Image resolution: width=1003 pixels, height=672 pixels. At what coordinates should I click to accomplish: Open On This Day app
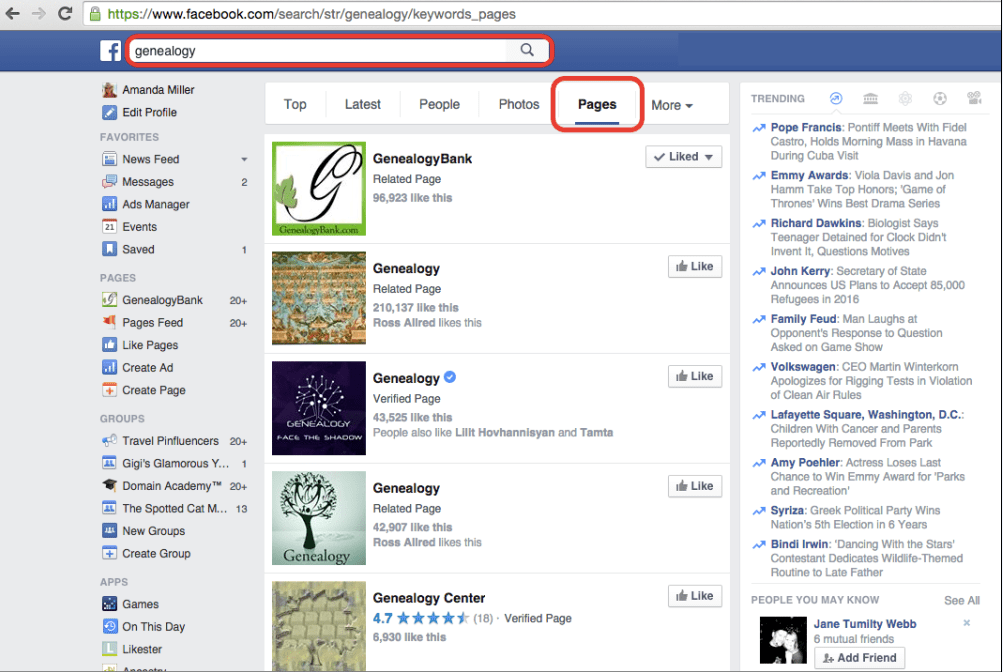coord(153,627)
